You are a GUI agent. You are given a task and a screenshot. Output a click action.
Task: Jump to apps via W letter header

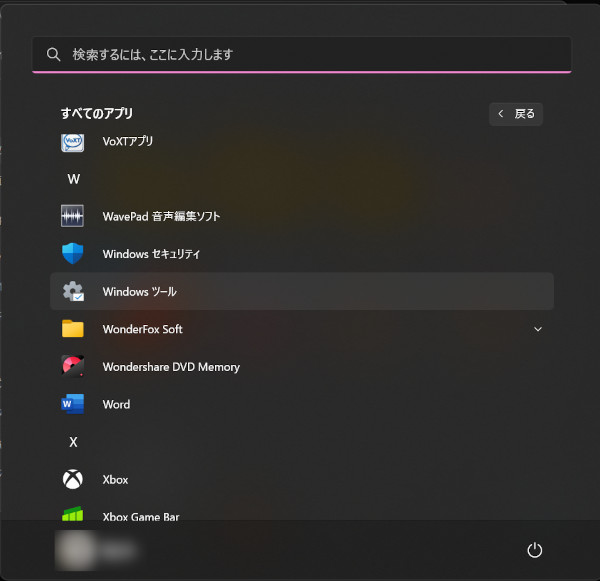(74, 179)
